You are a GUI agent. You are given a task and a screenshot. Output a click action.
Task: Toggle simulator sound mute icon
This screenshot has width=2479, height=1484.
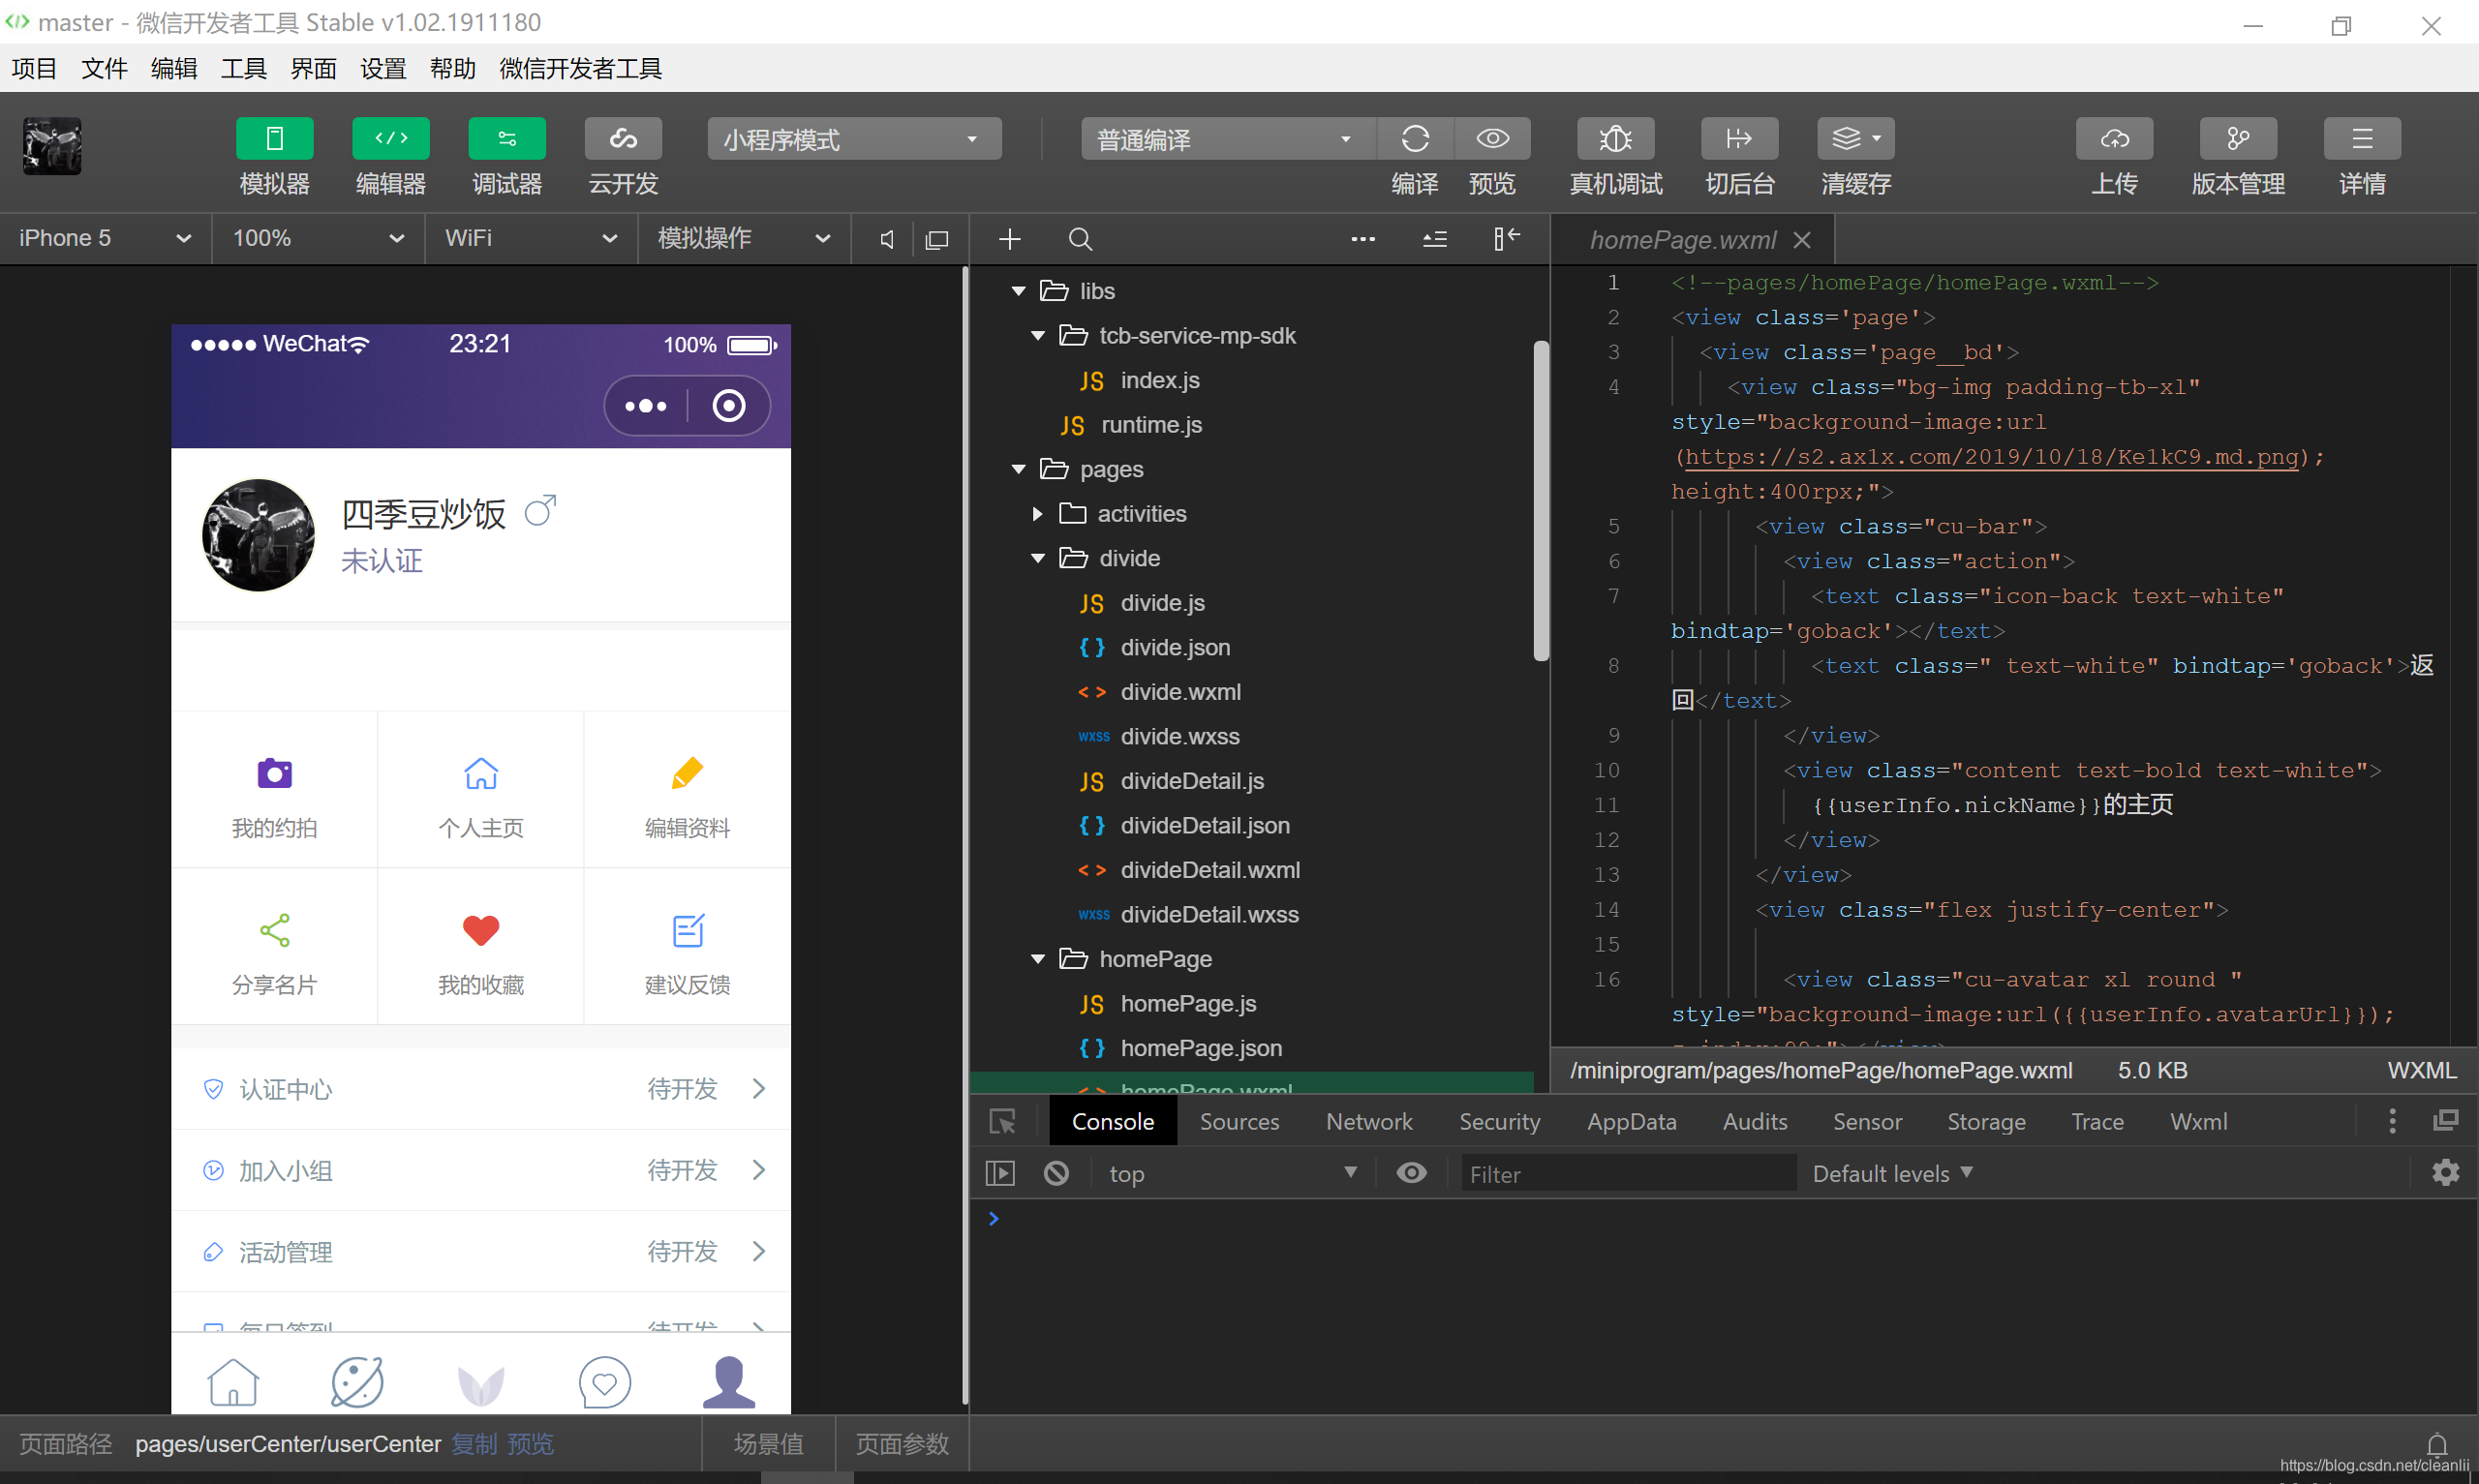point(886,239)
